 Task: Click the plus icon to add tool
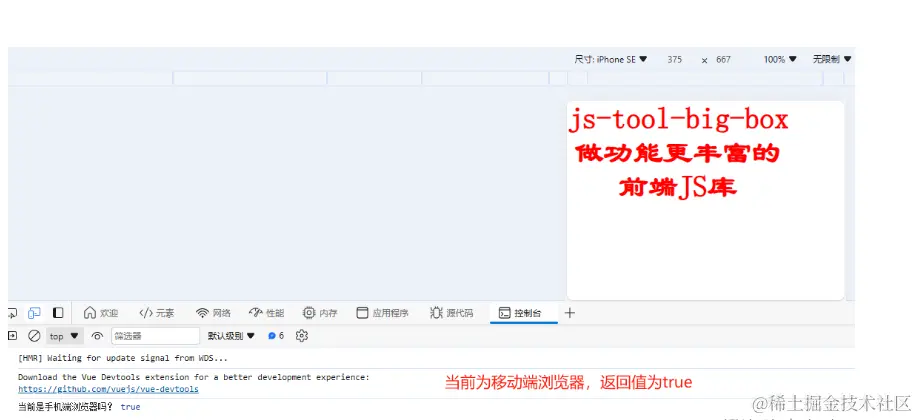(x=570, y=313)
